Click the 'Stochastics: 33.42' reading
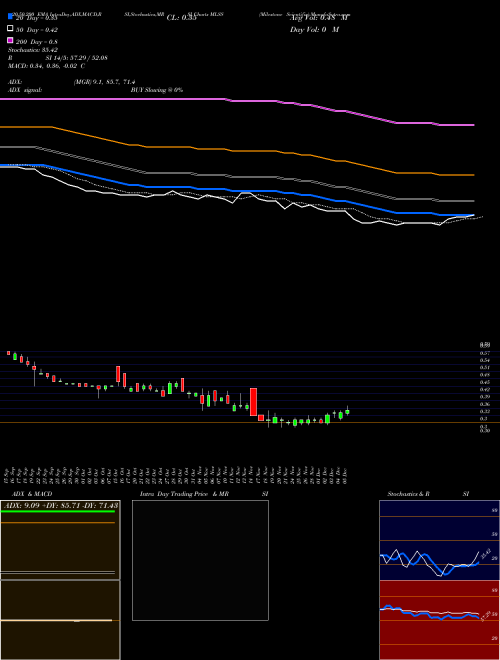This screenshot has width=500, height=660. point(33,50)
